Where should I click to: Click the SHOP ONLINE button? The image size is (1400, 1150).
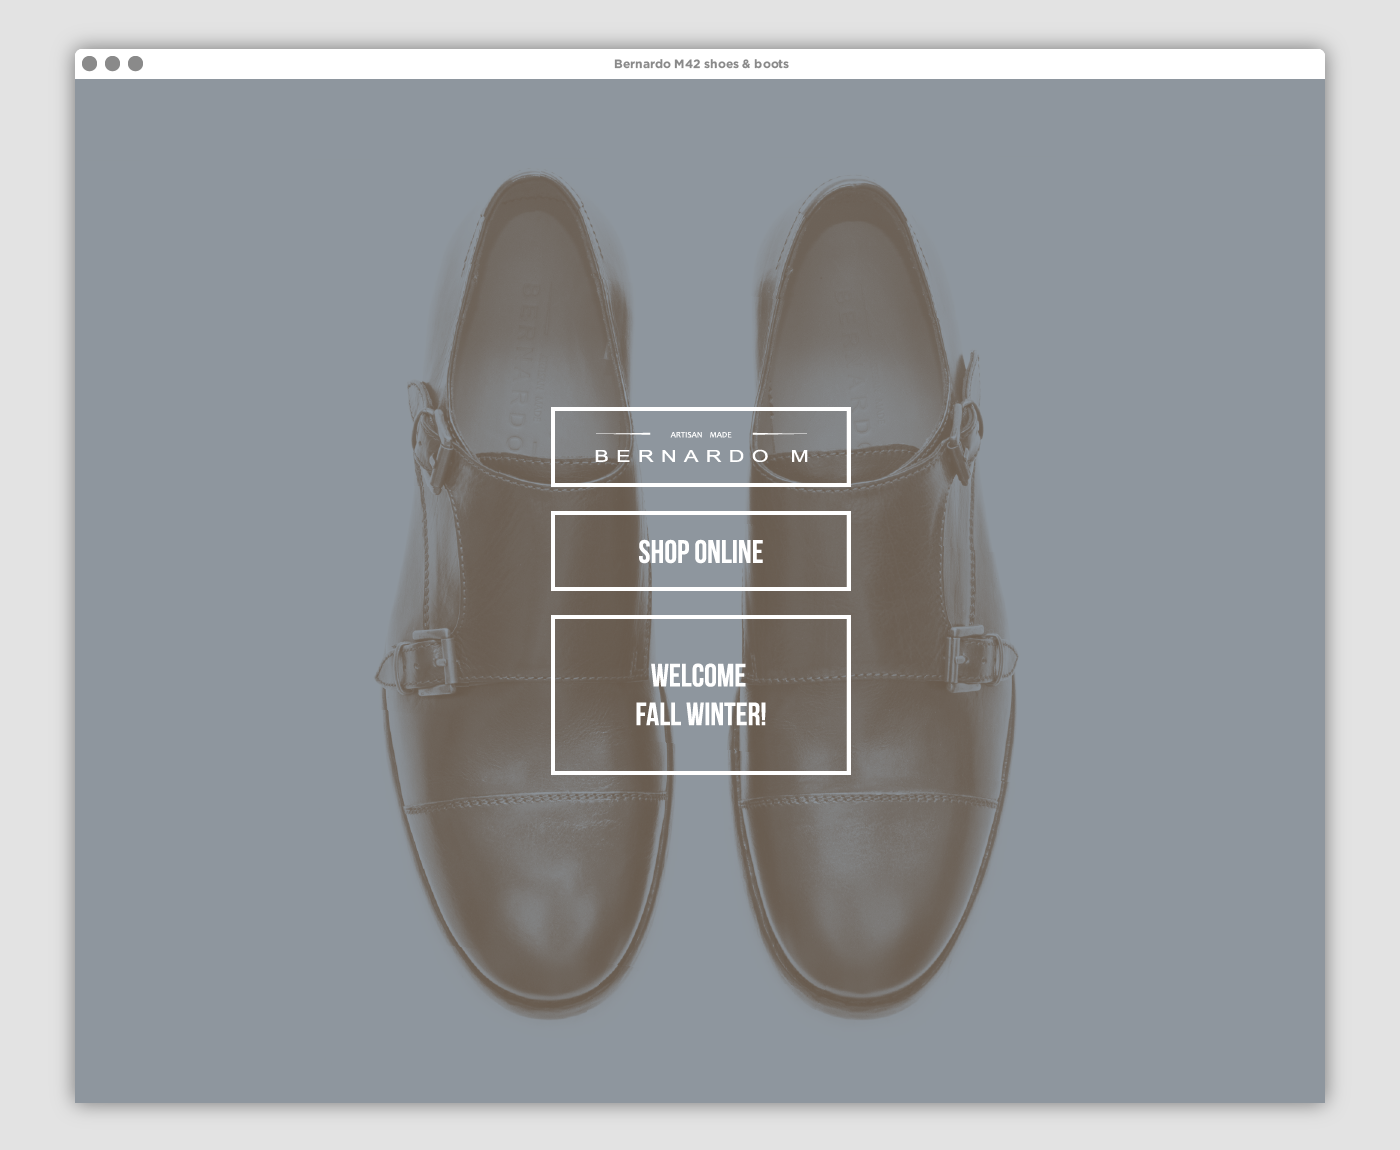[700, 551]
